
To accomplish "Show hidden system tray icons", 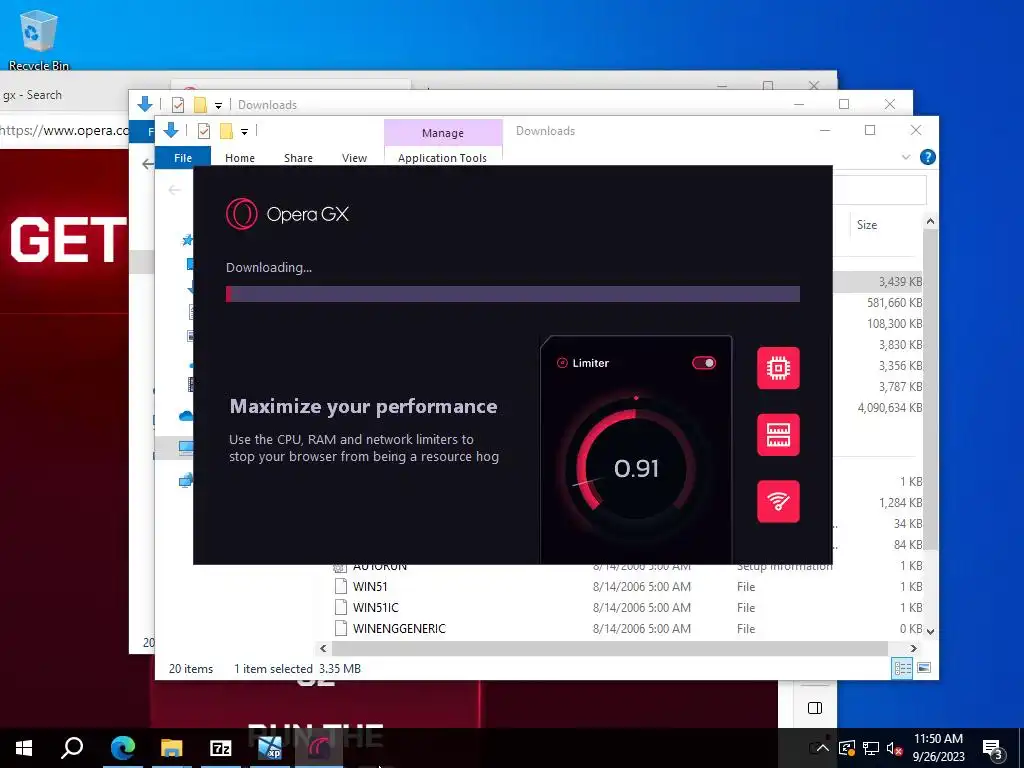I will 823,748.
